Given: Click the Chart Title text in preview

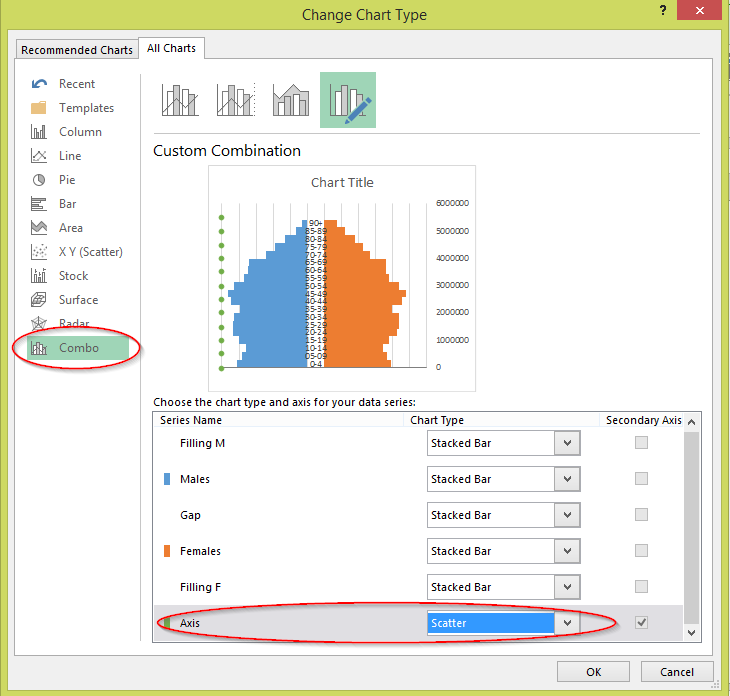Looking at the screenshot, I should tap(342, 182).
